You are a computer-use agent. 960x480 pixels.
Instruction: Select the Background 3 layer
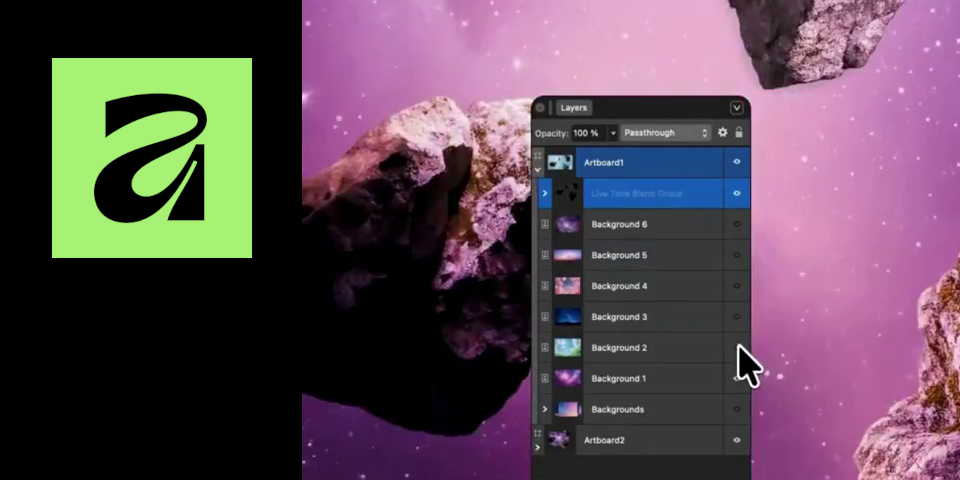pyautogui.click(x=620, y=317)
